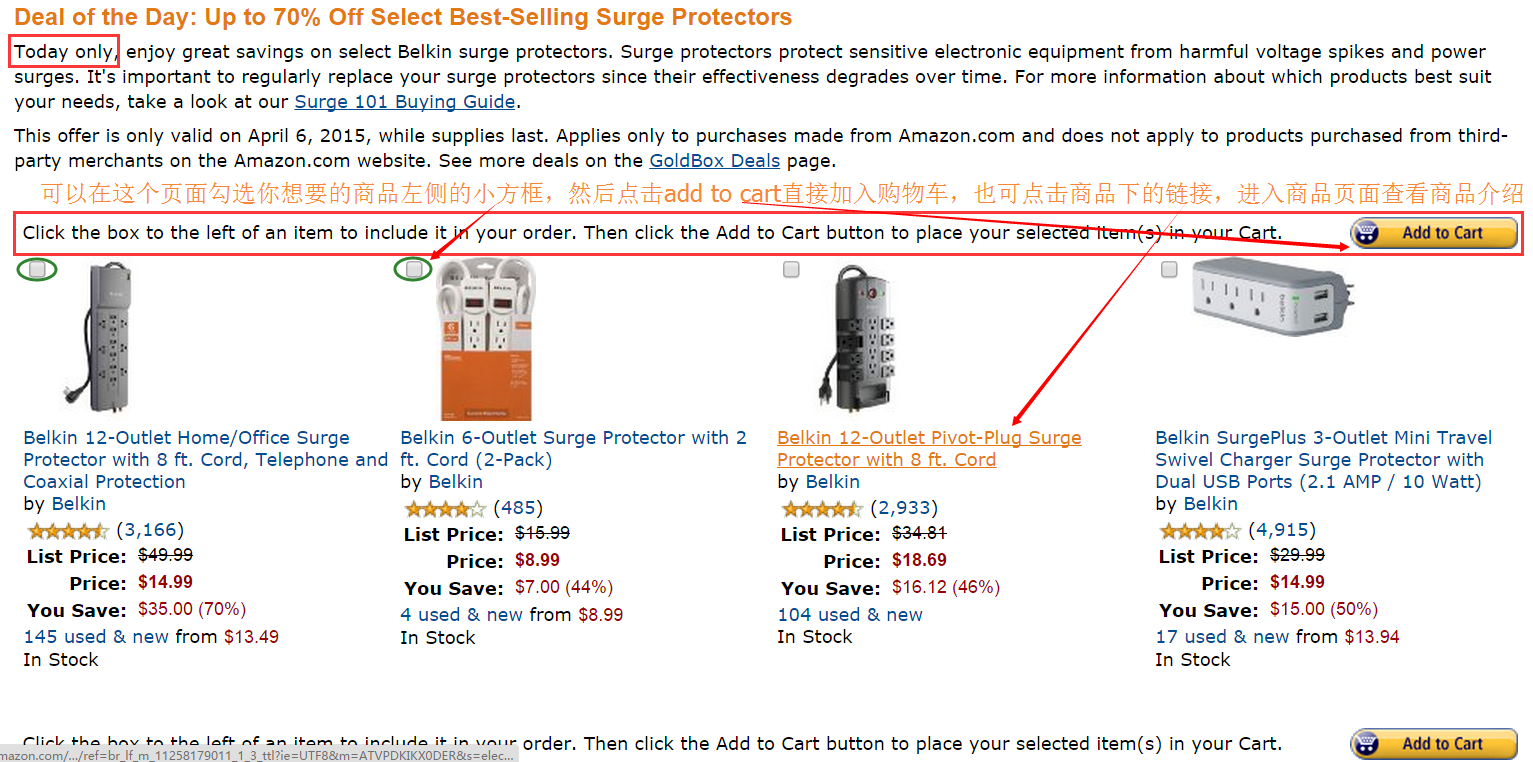The width and height of the screenshot is (1533, 762).
Task: Open the Belkin 12-Outlet Pivot-Plug Surge Protector title link
Action: (929, 449)
